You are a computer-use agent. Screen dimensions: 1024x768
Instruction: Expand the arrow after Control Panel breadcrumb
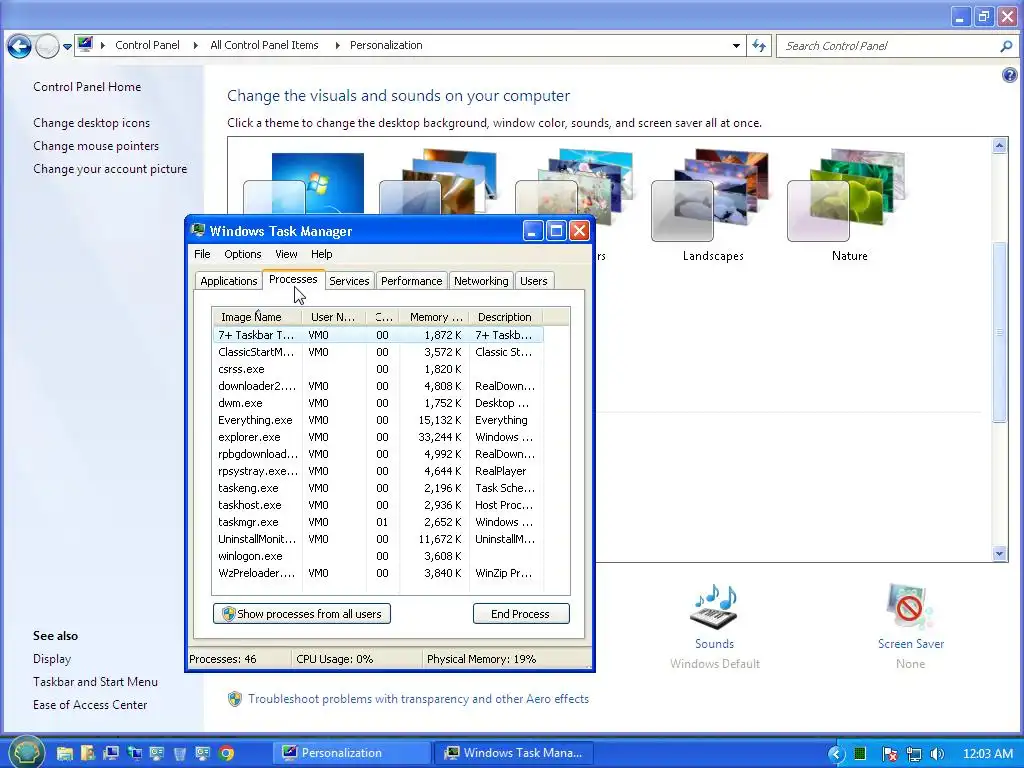(195, 45)
